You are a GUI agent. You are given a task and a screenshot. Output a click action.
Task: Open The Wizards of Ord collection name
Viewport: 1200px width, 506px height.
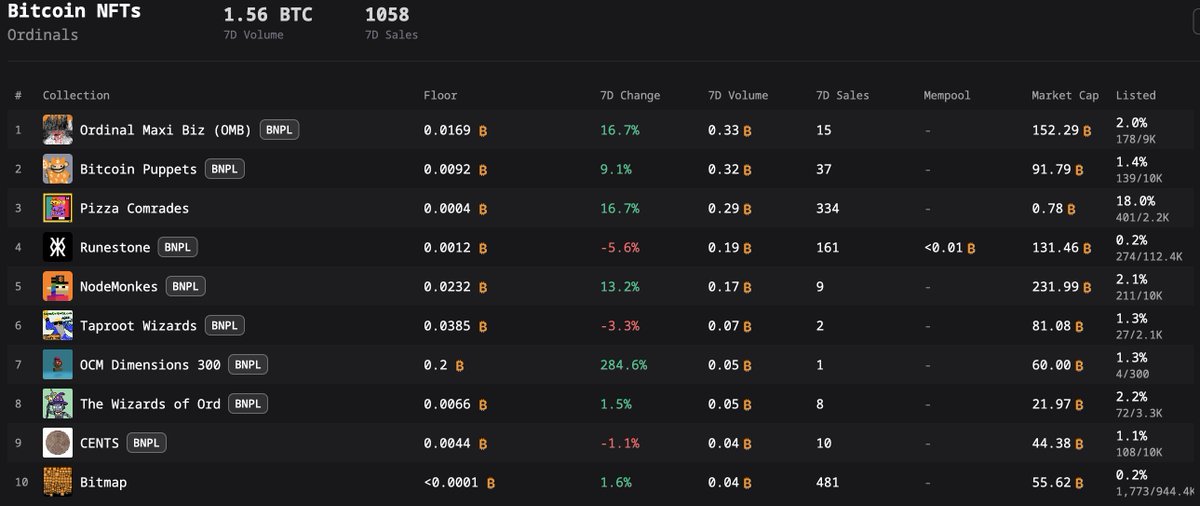click(150, 403)
